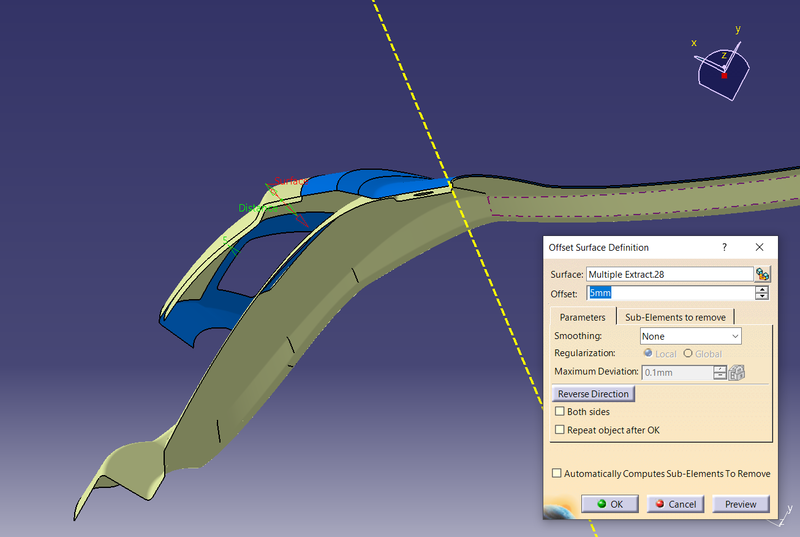Switch to the Sub-Elements to remove tab
The height and width of the screenshot is (537, 800).
pos(674,317)
